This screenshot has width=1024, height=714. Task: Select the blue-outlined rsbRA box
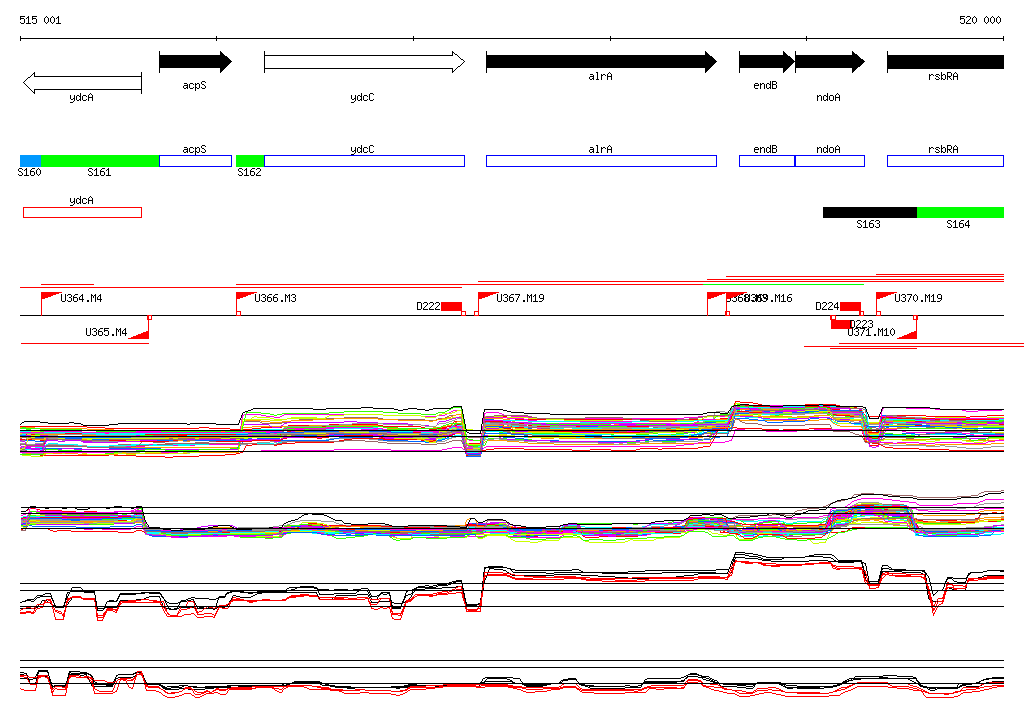pyautogui.click(x=945, y=161)
